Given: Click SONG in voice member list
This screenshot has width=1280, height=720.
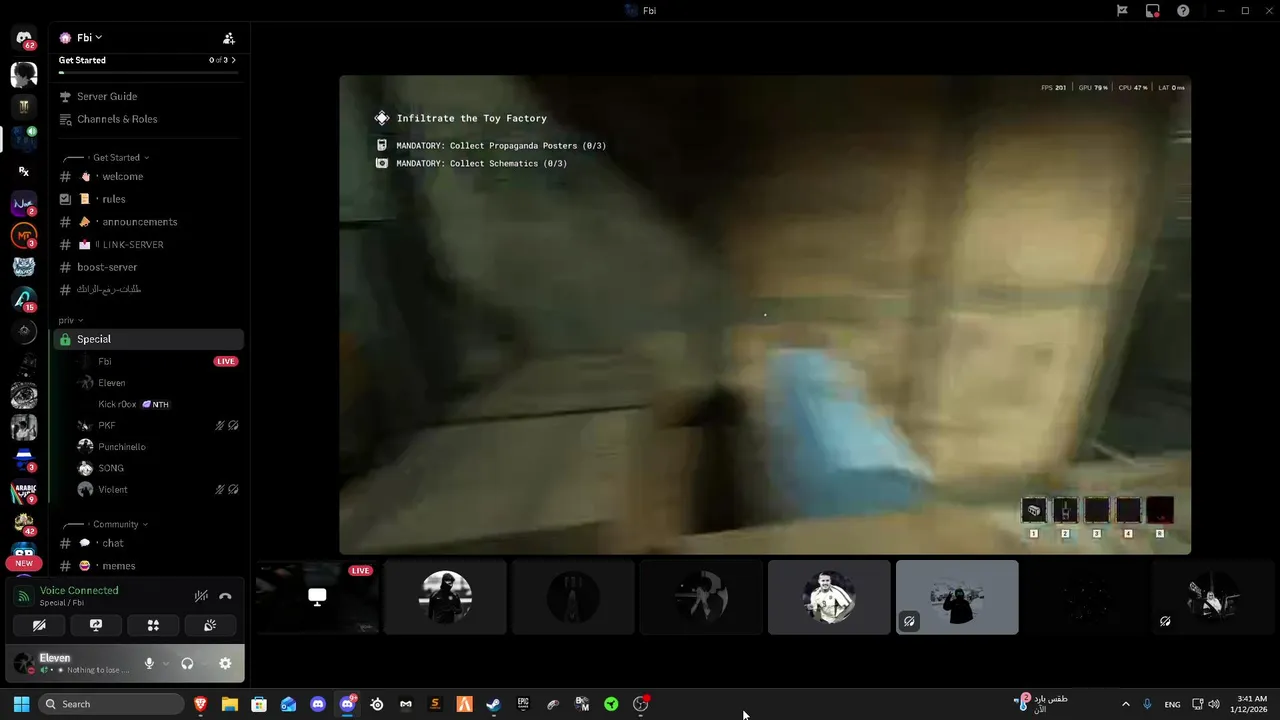Looking at the screenshot, I should coord(158,468).
